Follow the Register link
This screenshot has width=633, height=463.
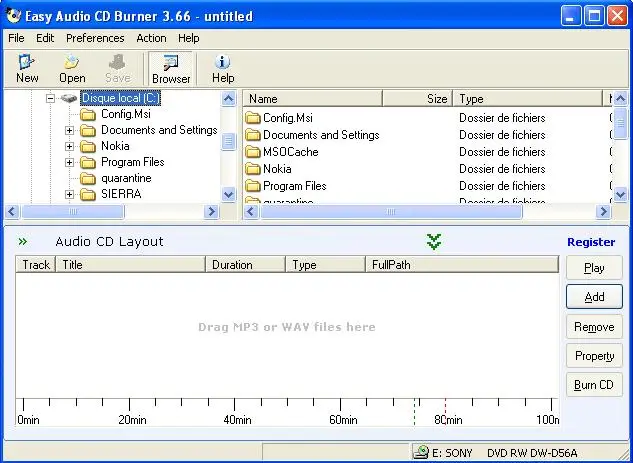coord(591,242)
